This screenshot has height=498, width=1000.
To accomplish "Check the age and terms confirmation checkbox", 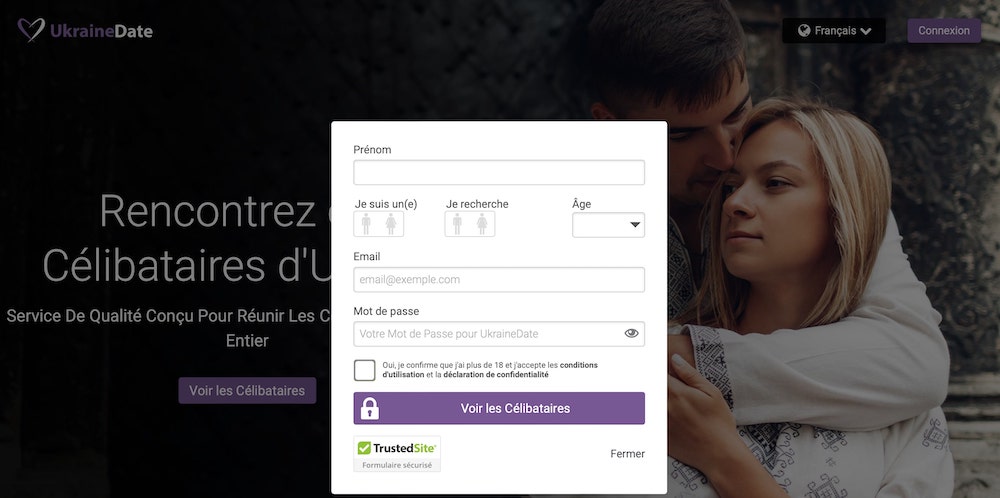I will coord(365,370).
